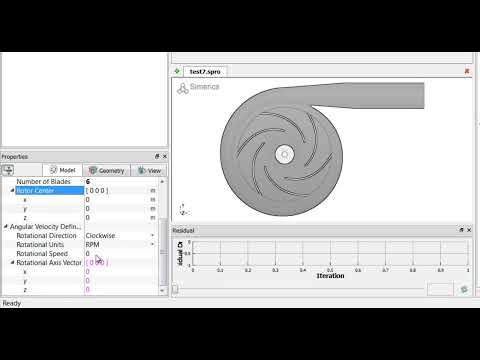Image resolution: width=480 pixels, height=360 pixels.
Task: Close the Properties panel
Action: (x=165, y=156)
